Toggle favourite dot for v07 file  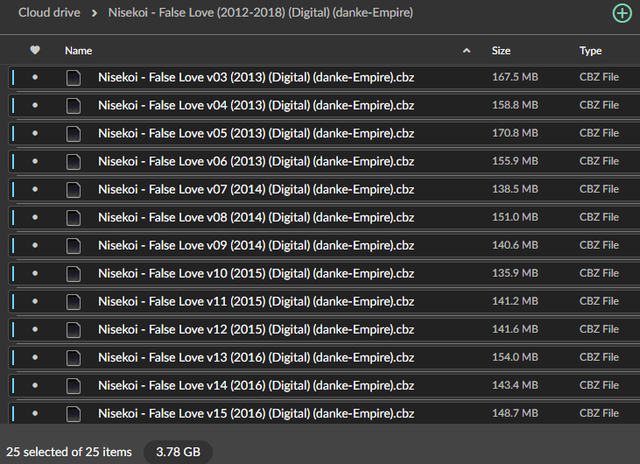pyautogui.click(x=35, y=189)
